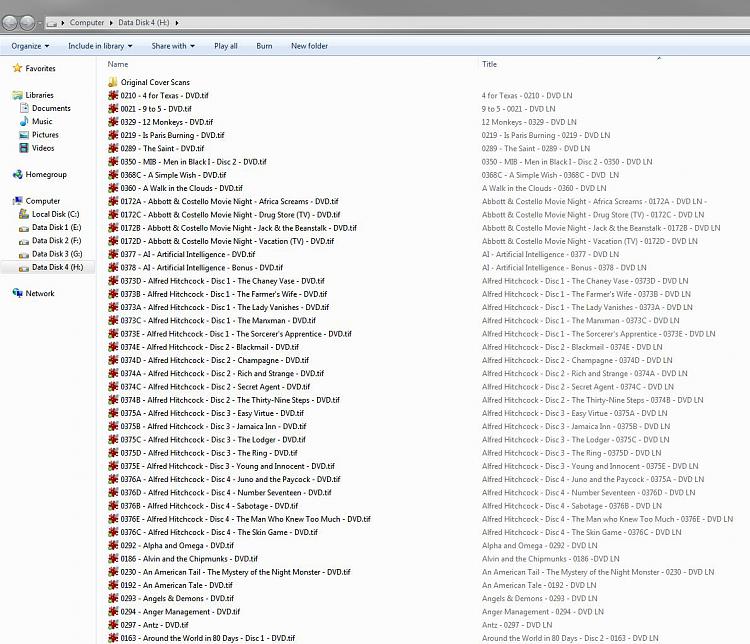
Task: Click the Libraries icon in sidebar
Action: [18, 95]
